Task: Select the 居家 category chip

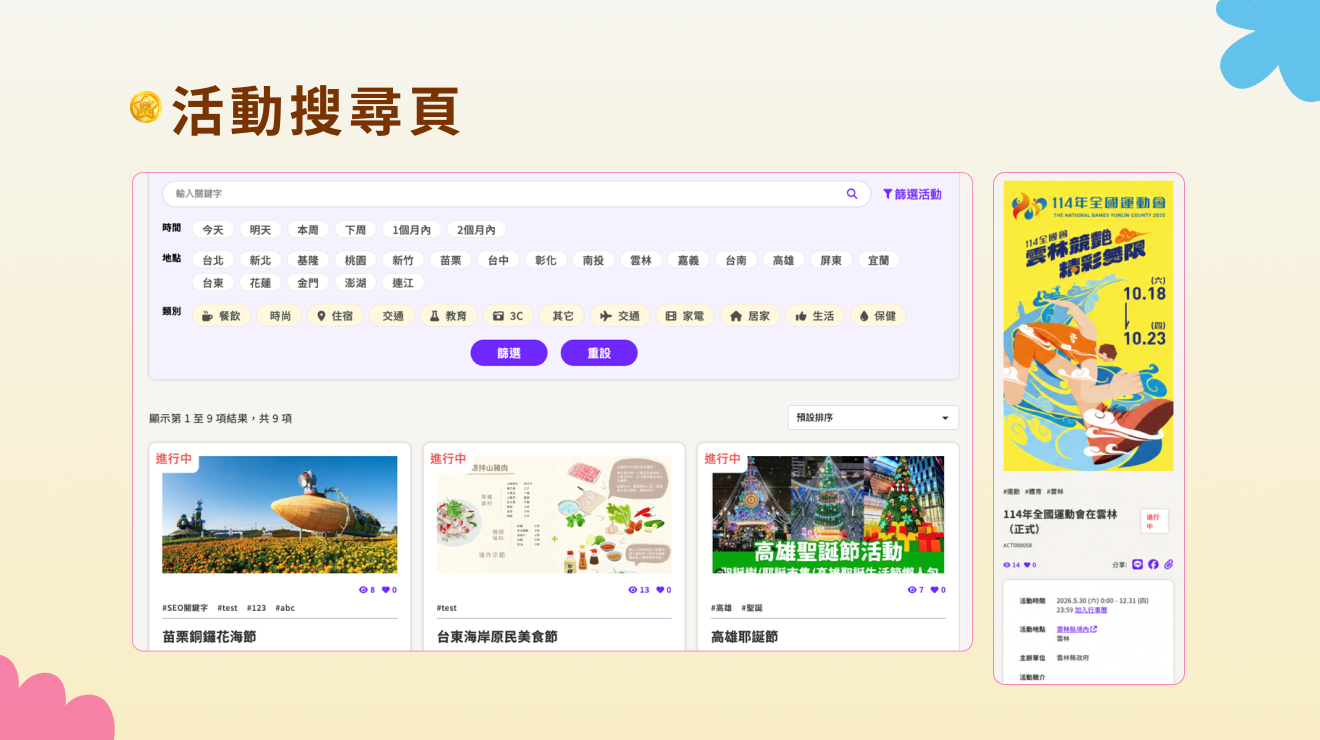Action: 750,316
